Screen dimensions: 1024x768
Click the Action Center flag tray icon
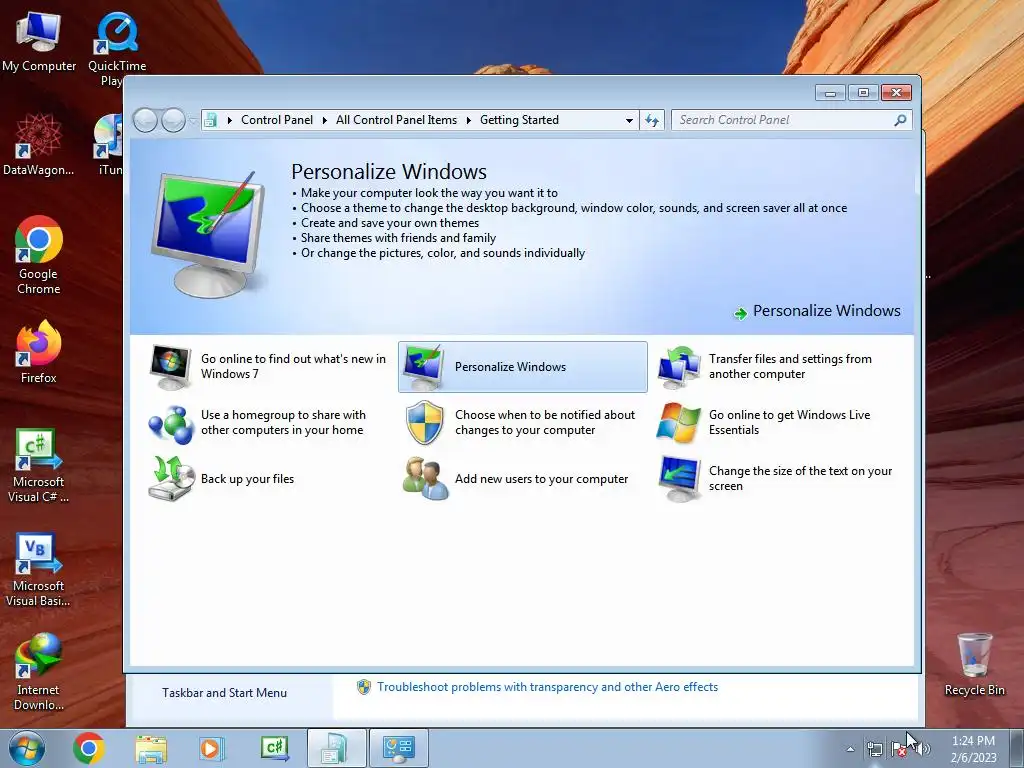tap(900, 749)
